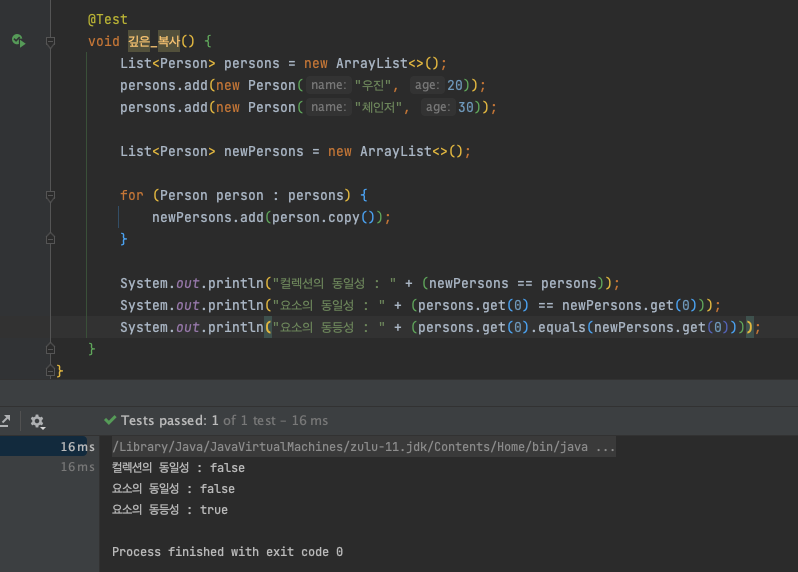This screenshot has height=572, width=798.
Task: Run the 깊은_복사 test from the gutter icon
Action: (18, 41)
